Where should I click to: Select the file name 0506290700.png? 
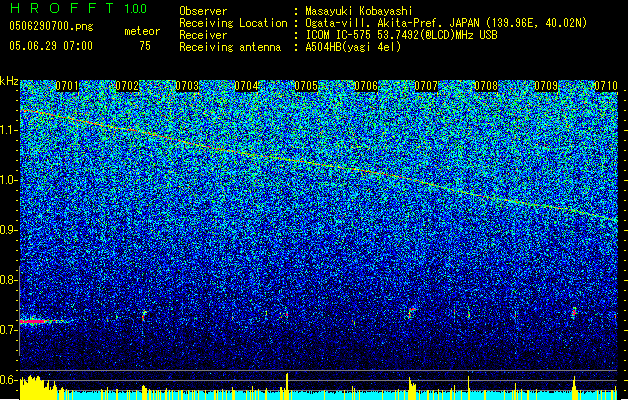pos(51,27)
